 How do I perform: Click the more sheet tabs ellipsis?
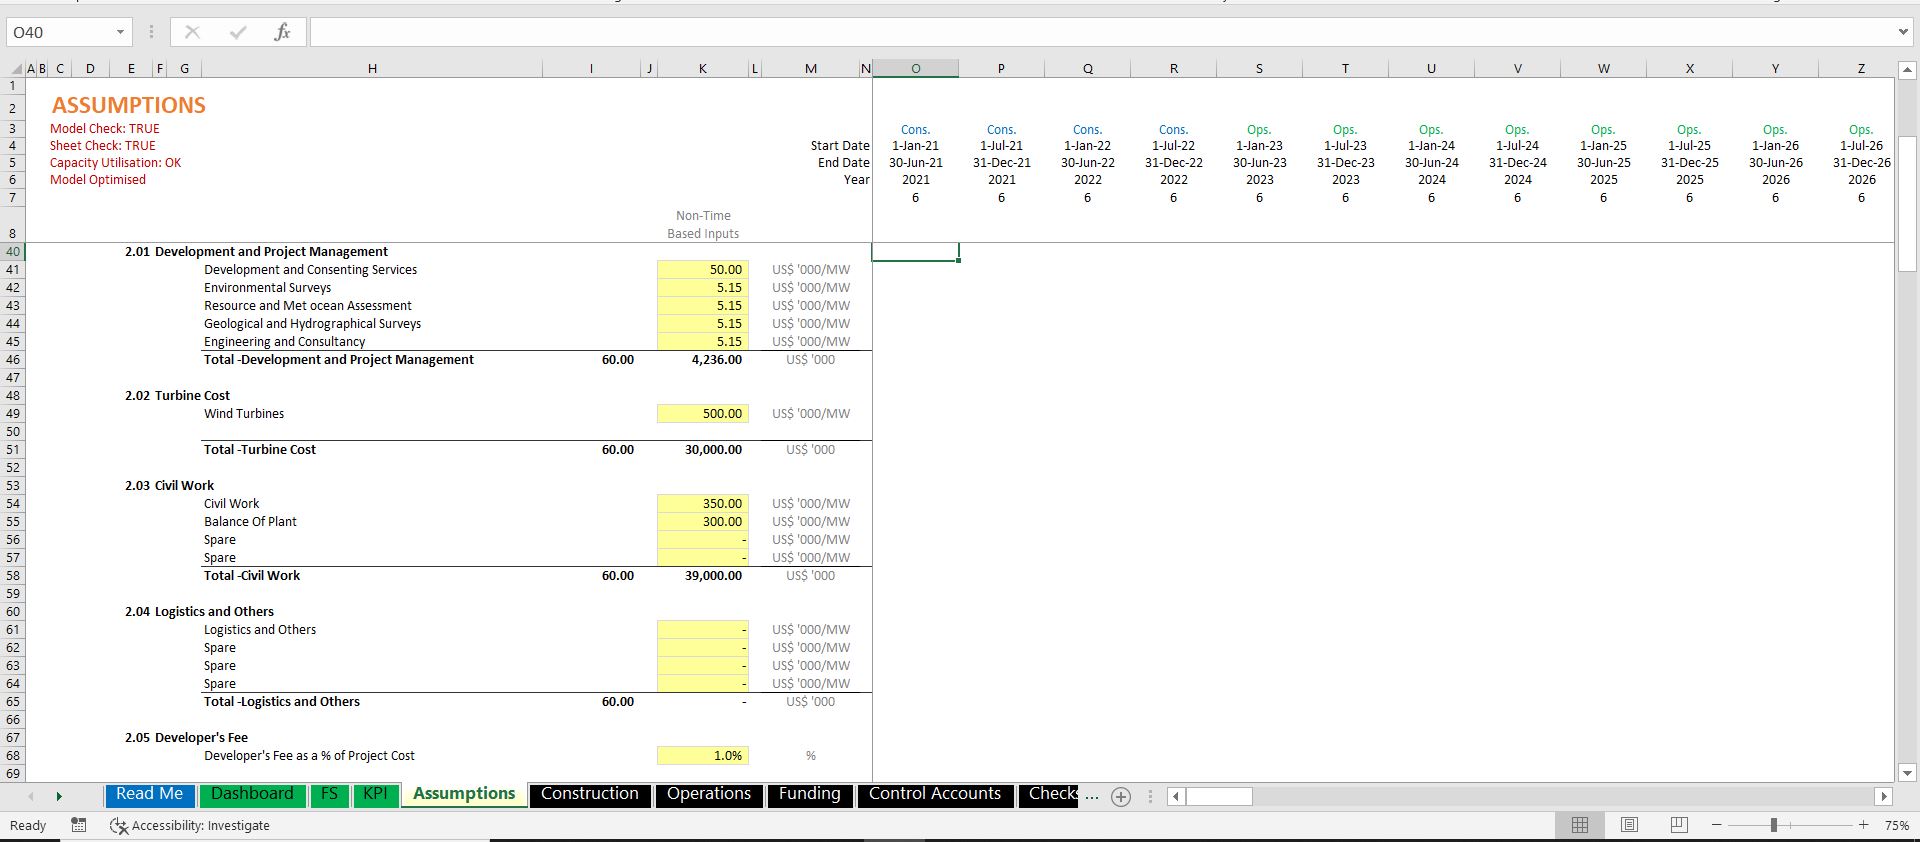[x=1092, y=797]
